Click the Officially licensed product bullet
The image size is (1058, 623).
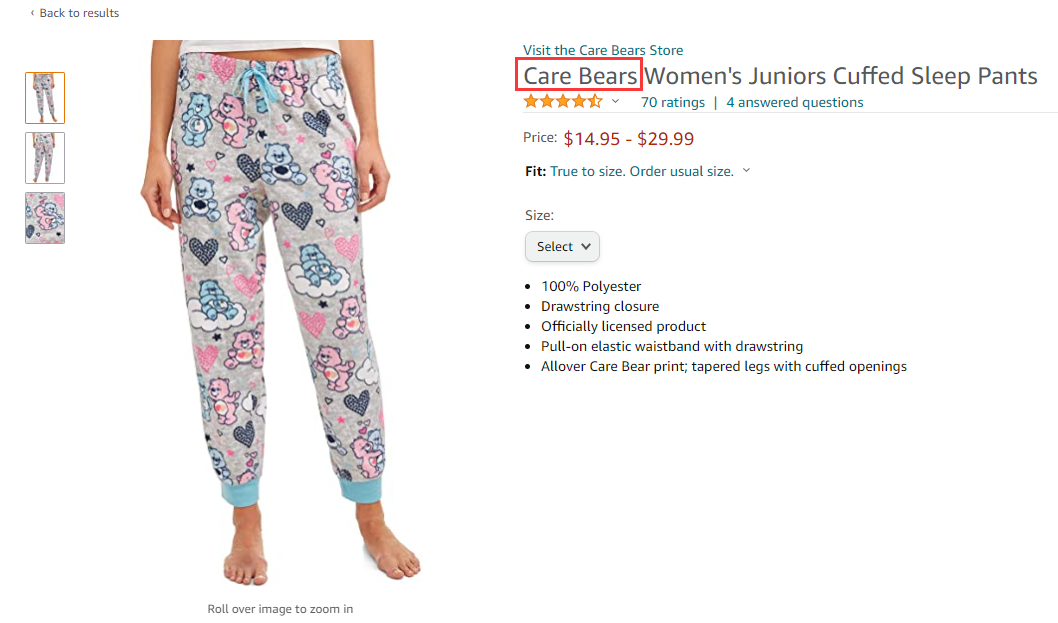(x=623, y=326)
